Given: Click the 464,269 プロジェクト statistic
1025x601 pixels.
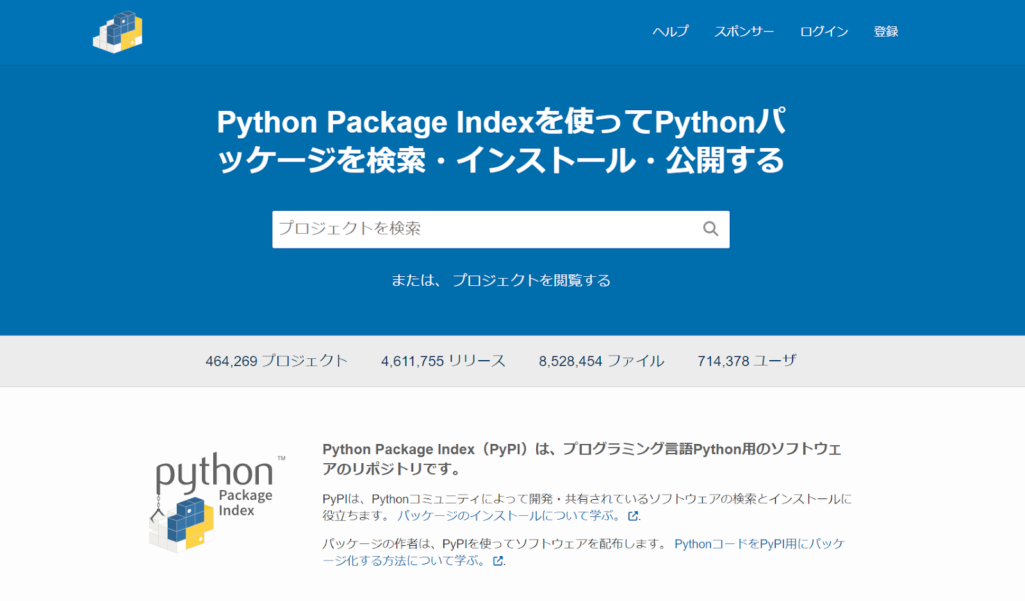Looking at the screenshot, I should [x=277, y=361].
